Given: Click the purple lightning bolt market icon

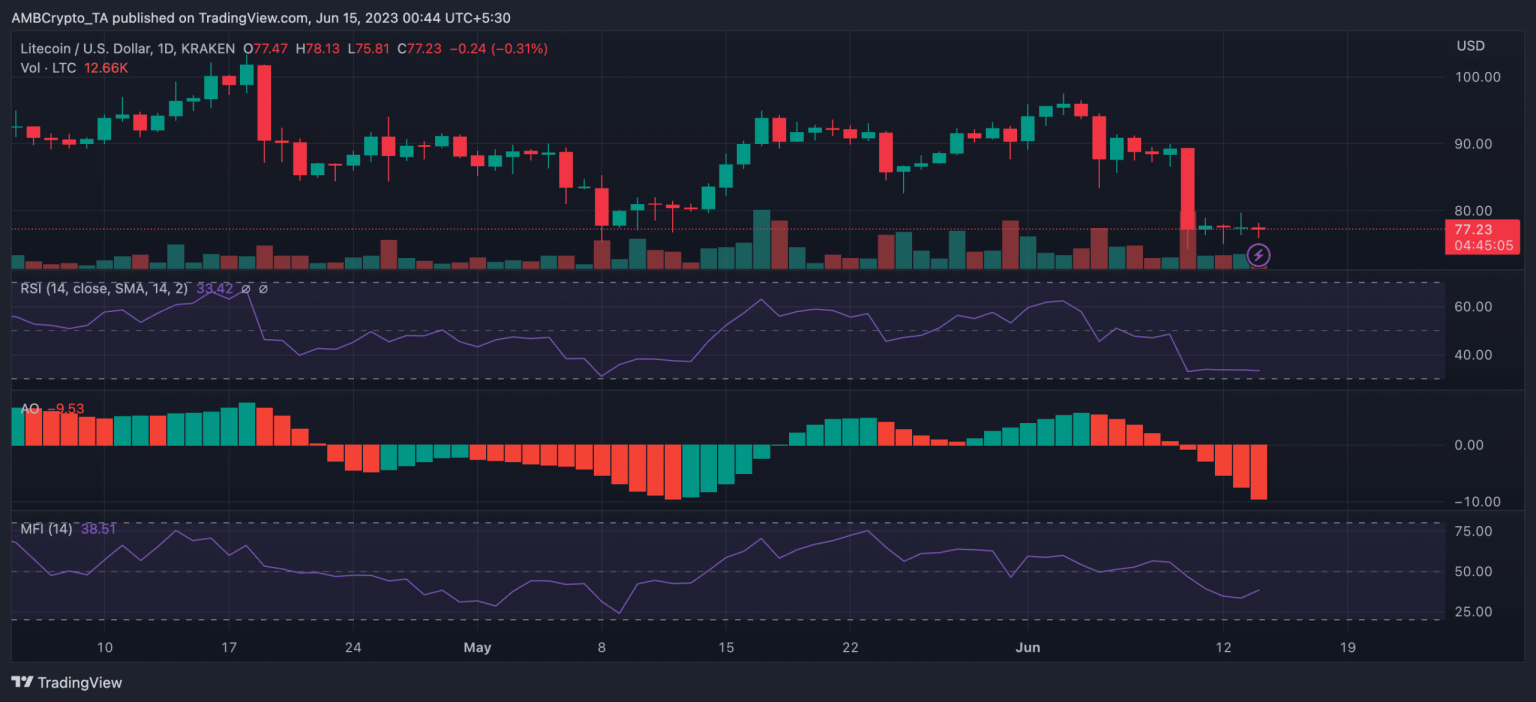Looking at the screenshot, I should point(1258,255).
